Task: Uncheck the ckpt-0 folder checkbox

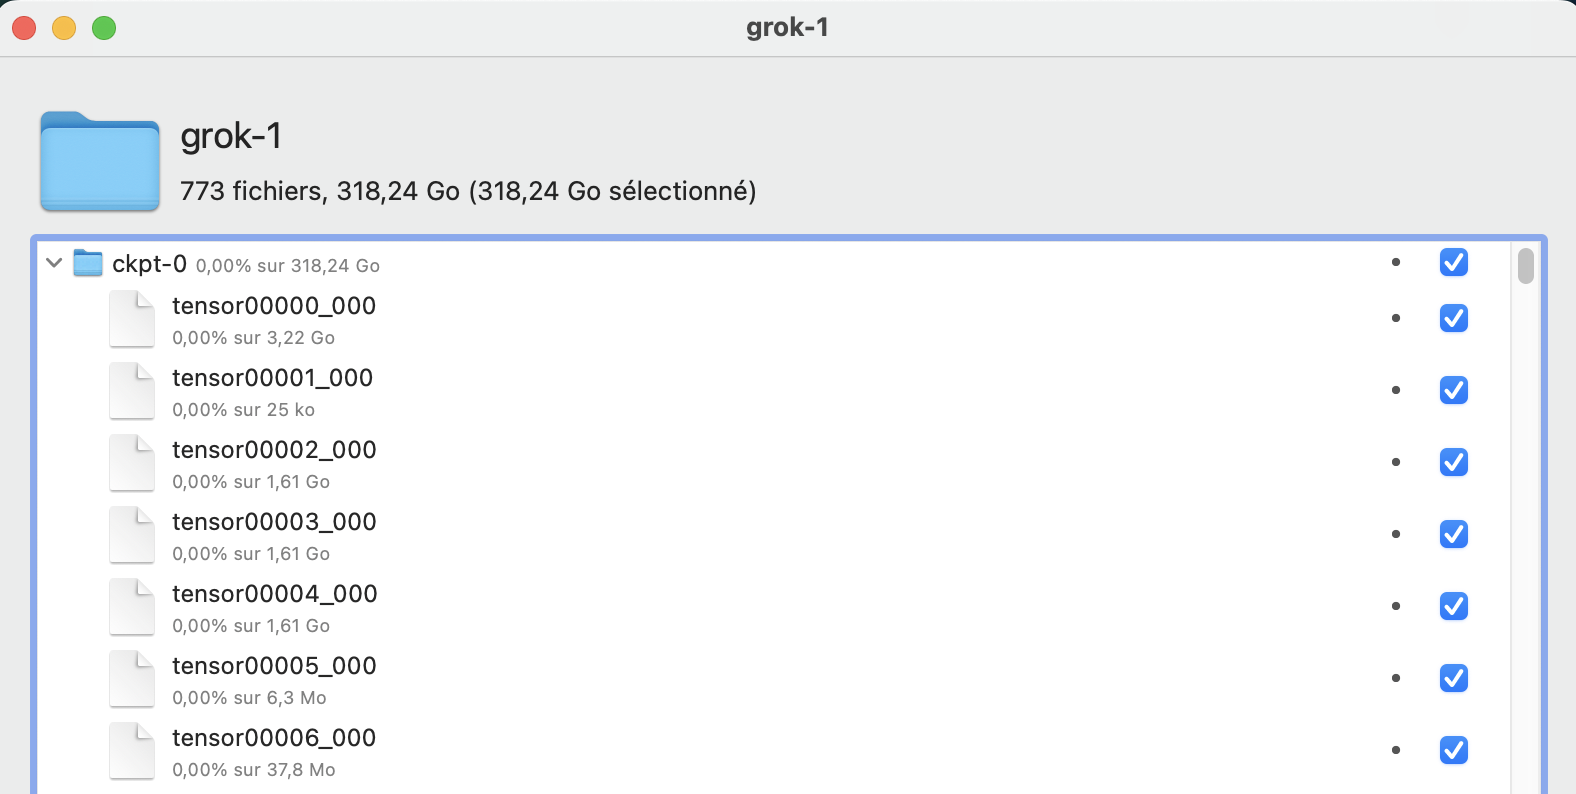Action: (1453, 262)
